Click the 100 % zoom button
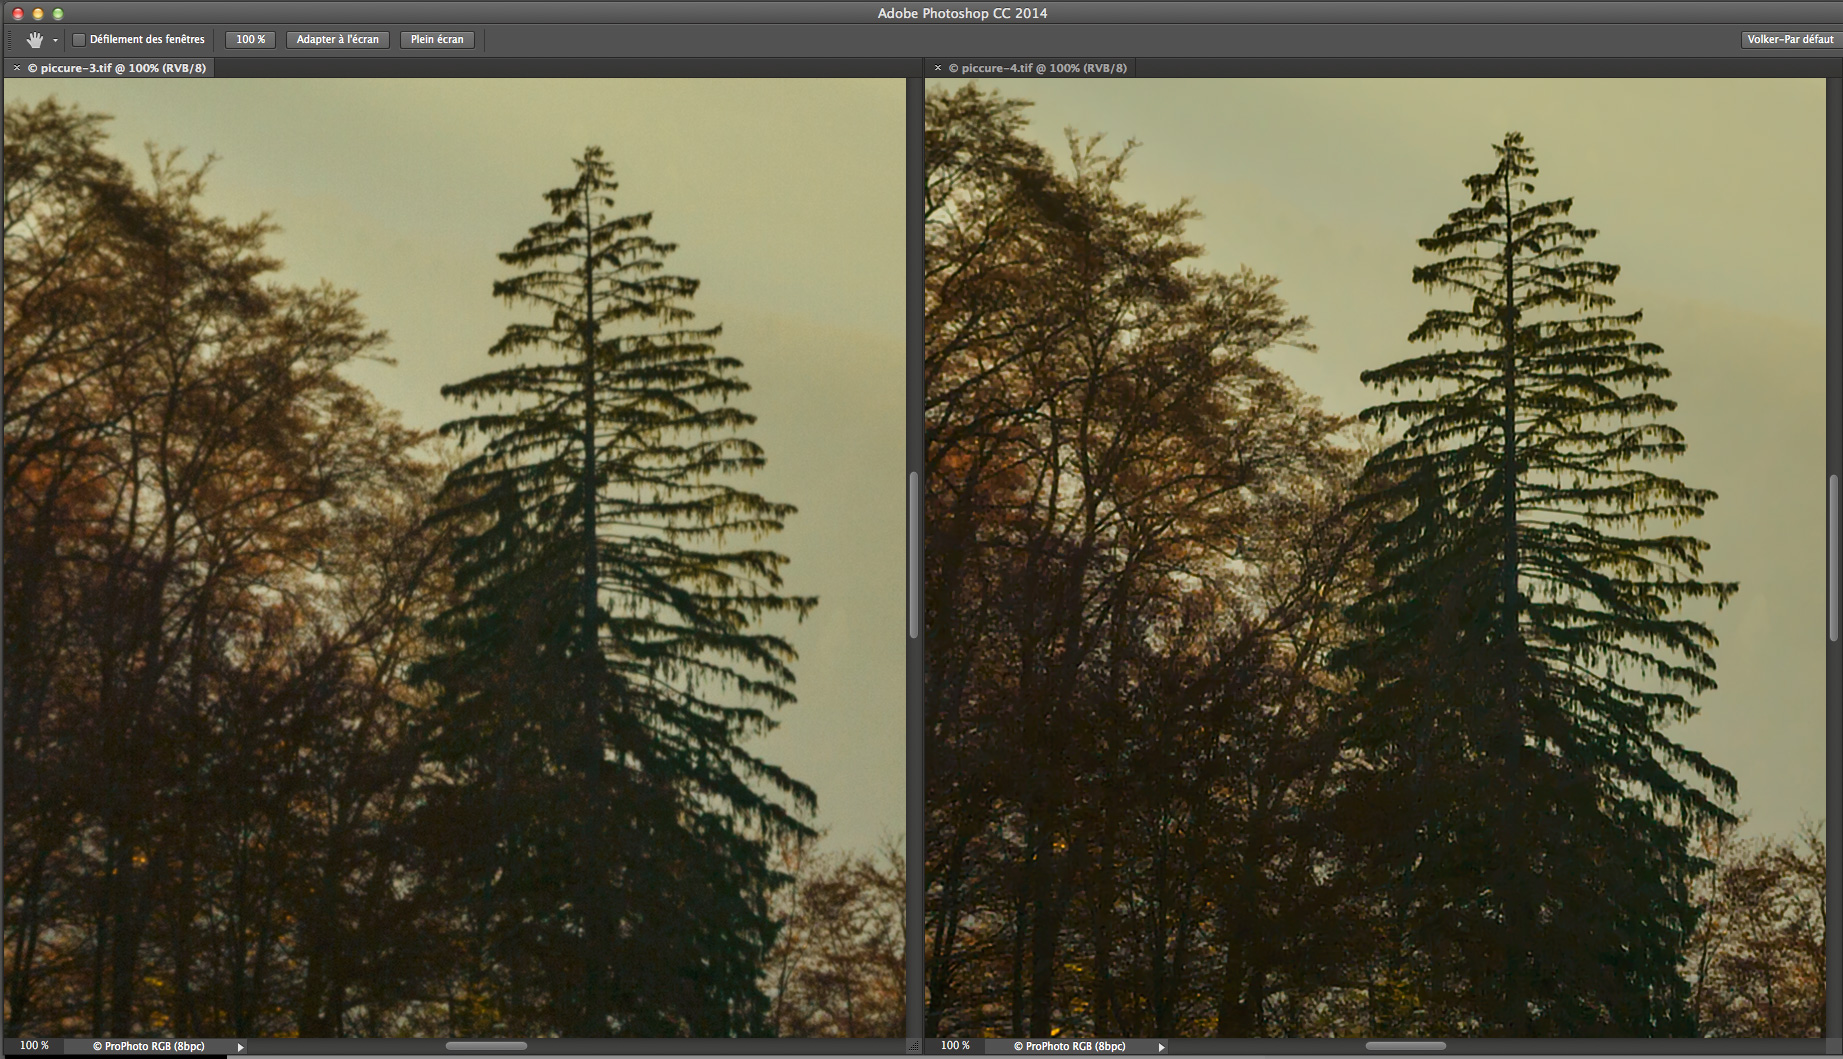The width and height of the screenshot is (1843, 1059). [250, 40]
